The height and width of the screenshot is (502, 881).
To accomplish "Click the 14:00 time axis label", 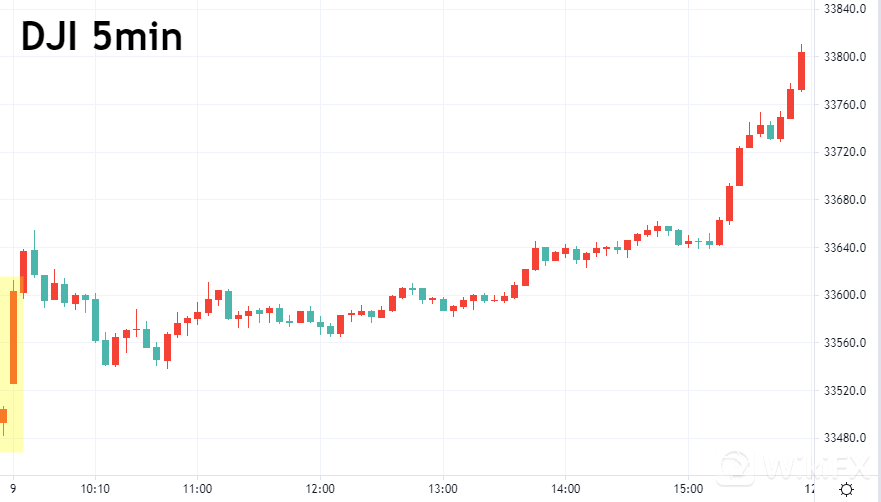I will coord(566,489).
